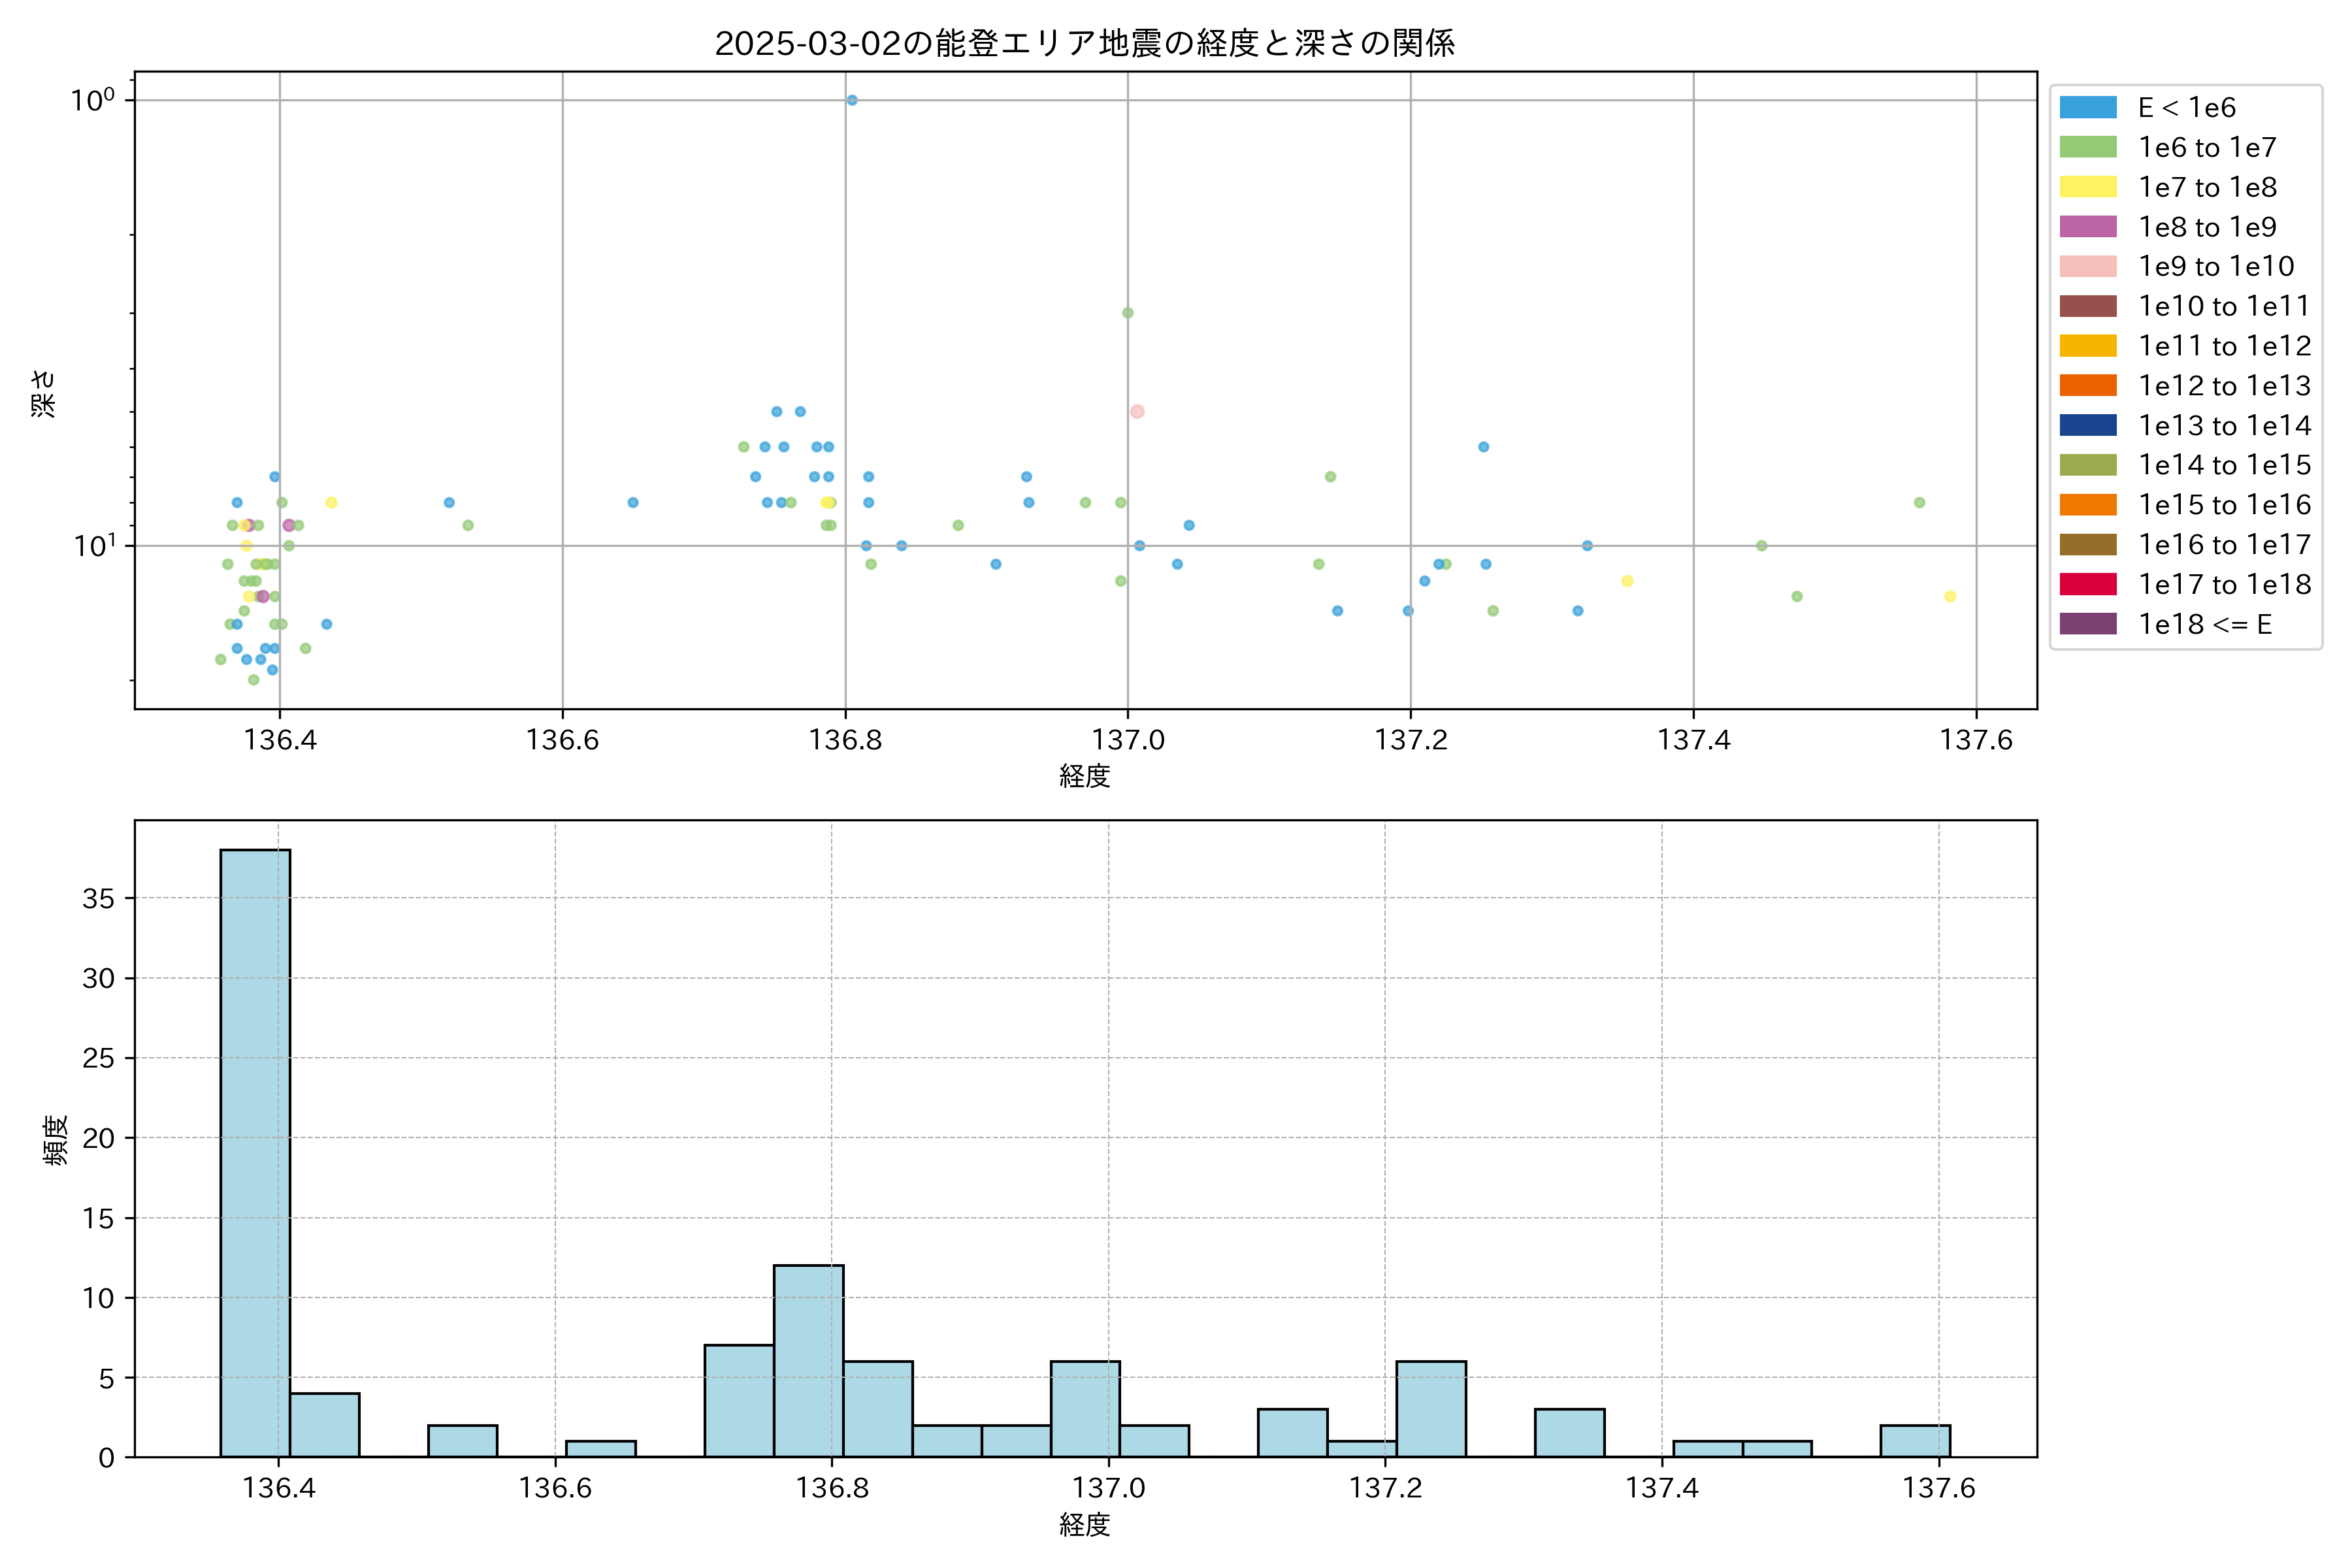Click the green 1e6 to 1e7 legend swatch
Viewport: 2352px width, 1568px height.
point(2087,147)
